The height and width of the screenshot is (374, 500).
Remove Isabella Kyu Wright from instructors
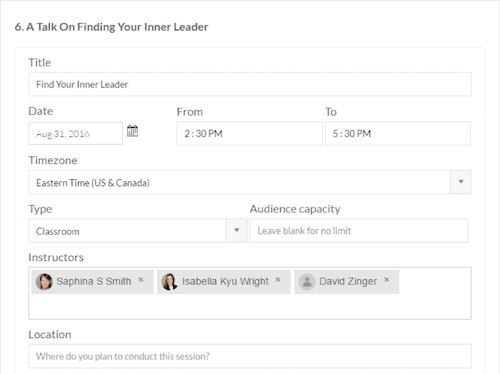[278, 280]
